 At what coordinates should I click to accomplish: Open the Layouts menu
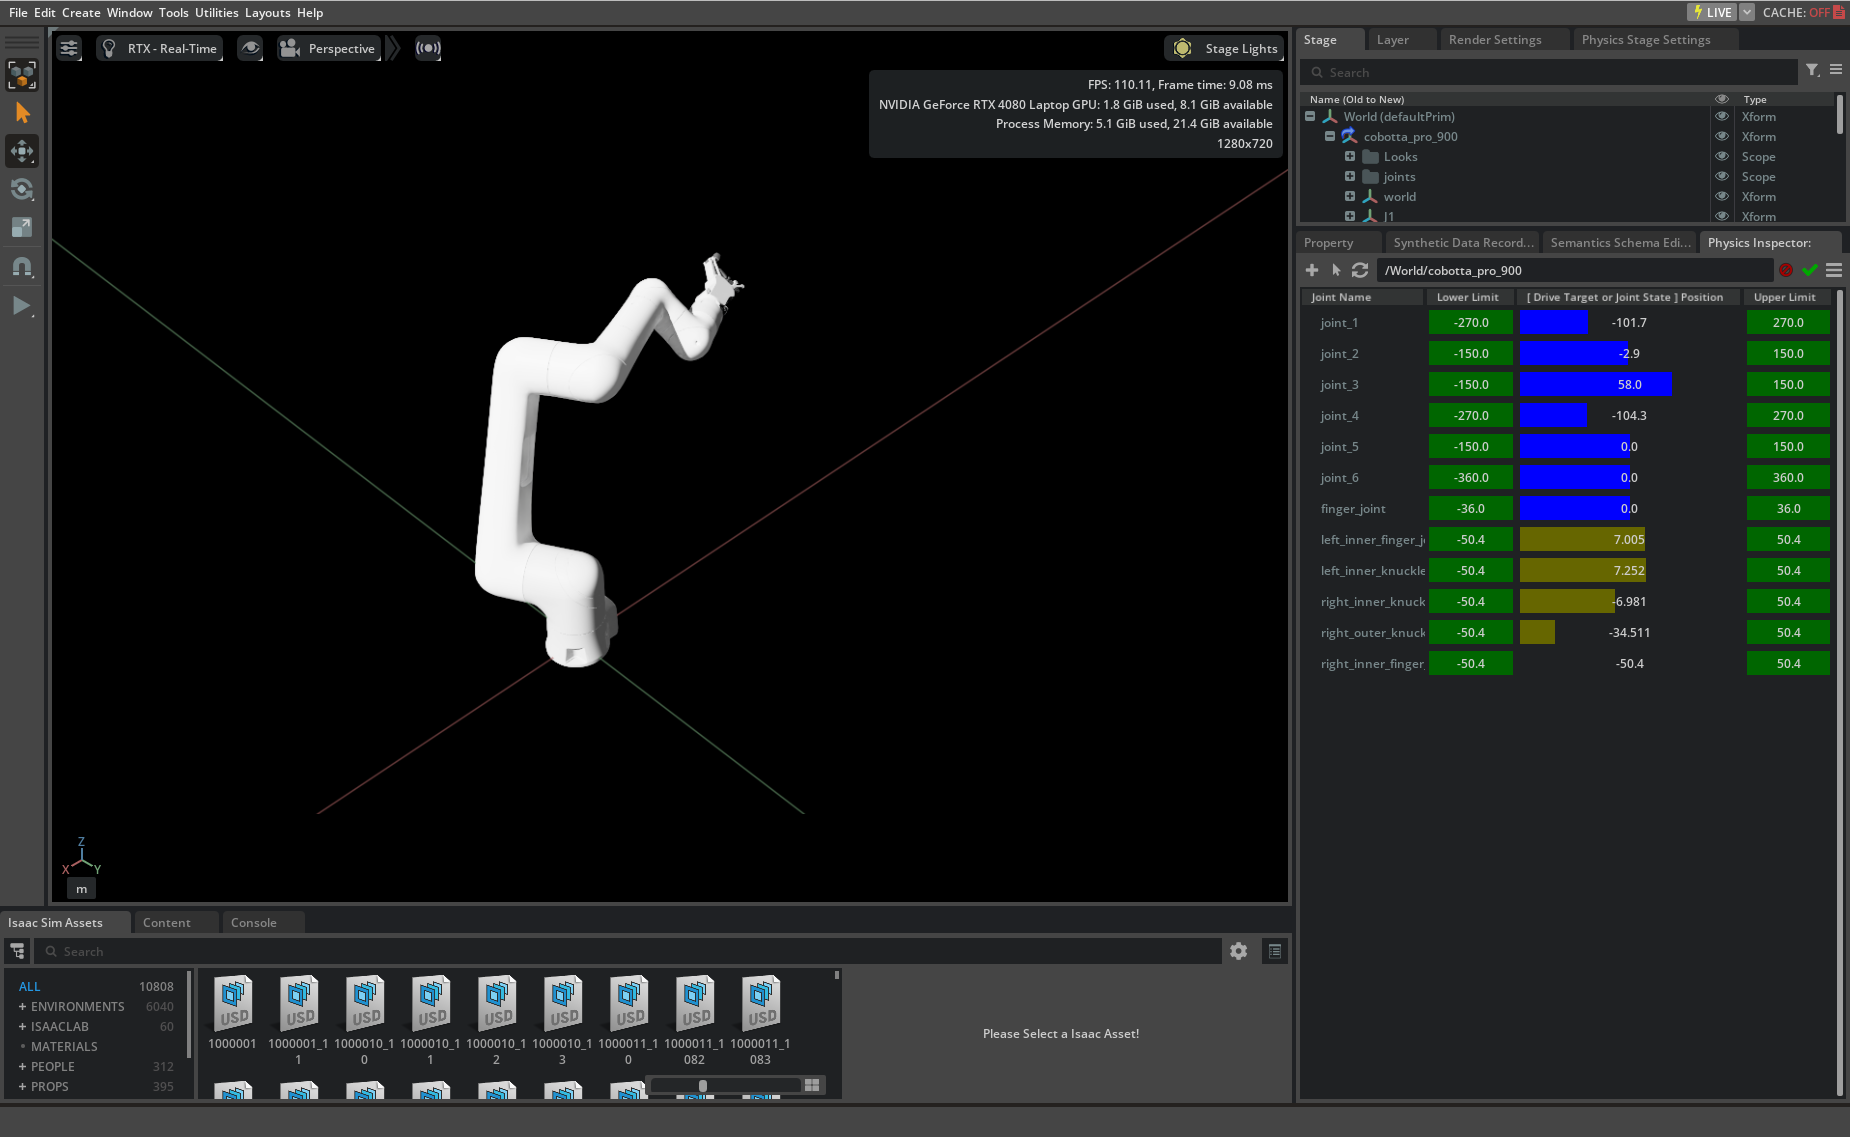[x=268, y=12]
